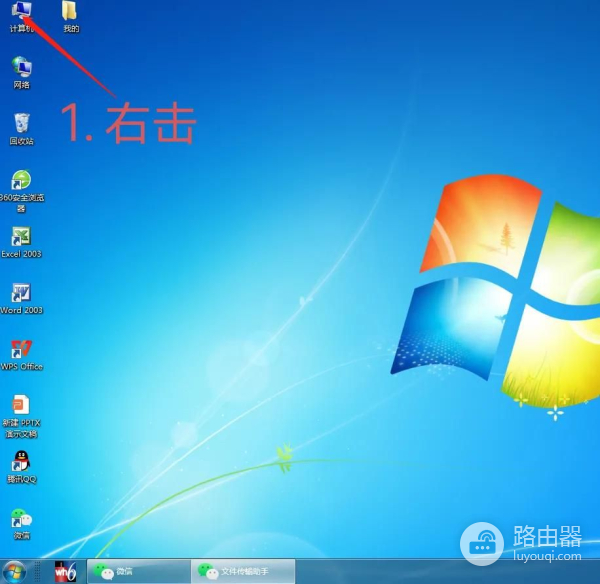Image resolution: width=600 pixels, height=584 pixels.
Task: Select the Excel 2003 shortcut icon
Action: point(21,236)
